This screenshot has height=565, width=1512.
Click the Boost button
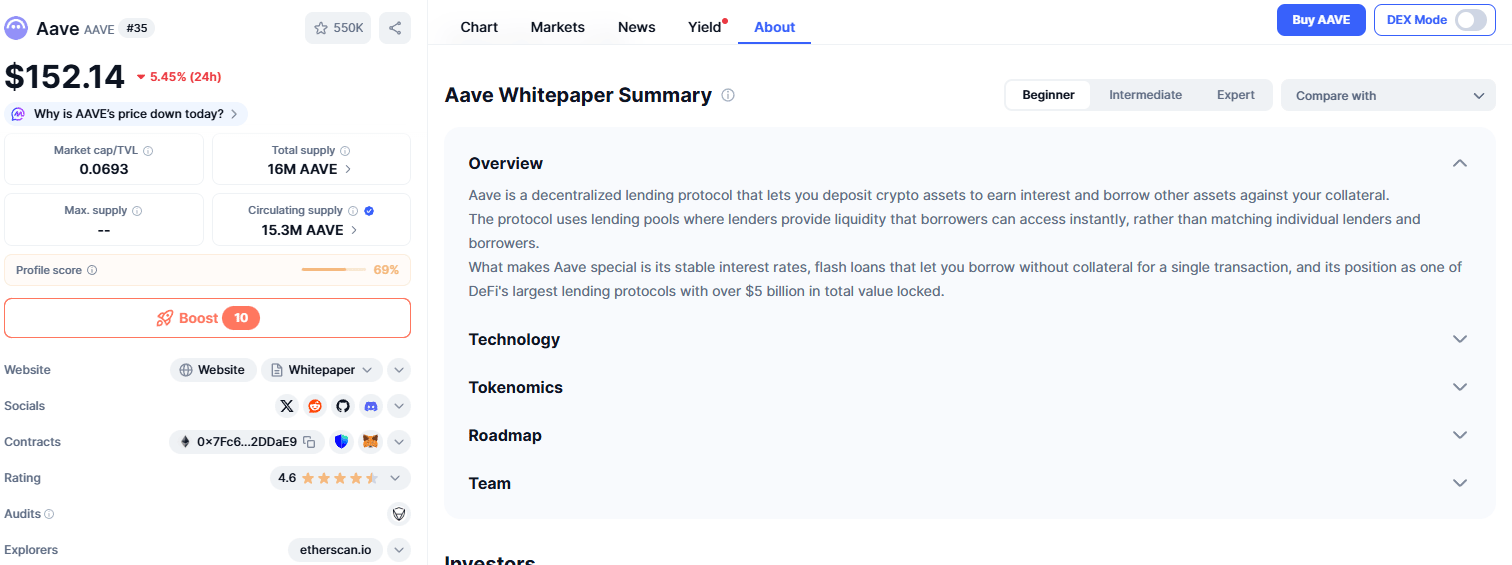tap(208, 318)
